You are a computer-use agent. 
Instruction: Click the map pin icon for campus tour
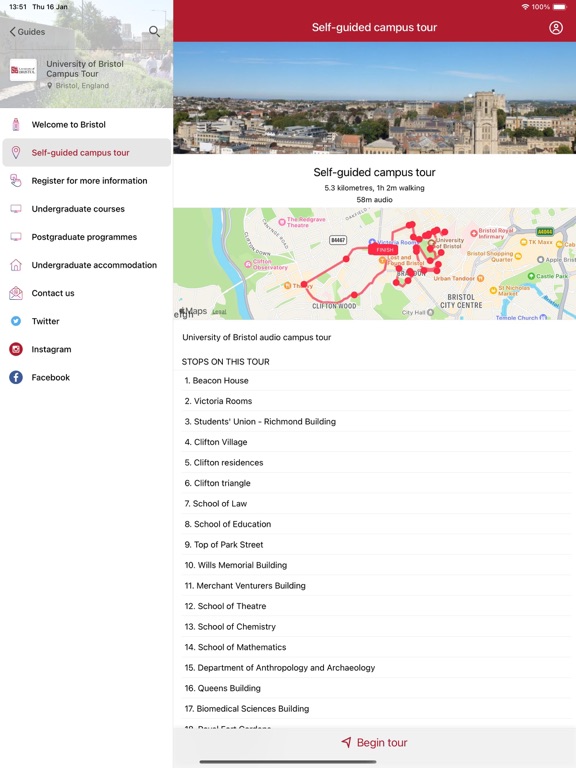(16, 152)
